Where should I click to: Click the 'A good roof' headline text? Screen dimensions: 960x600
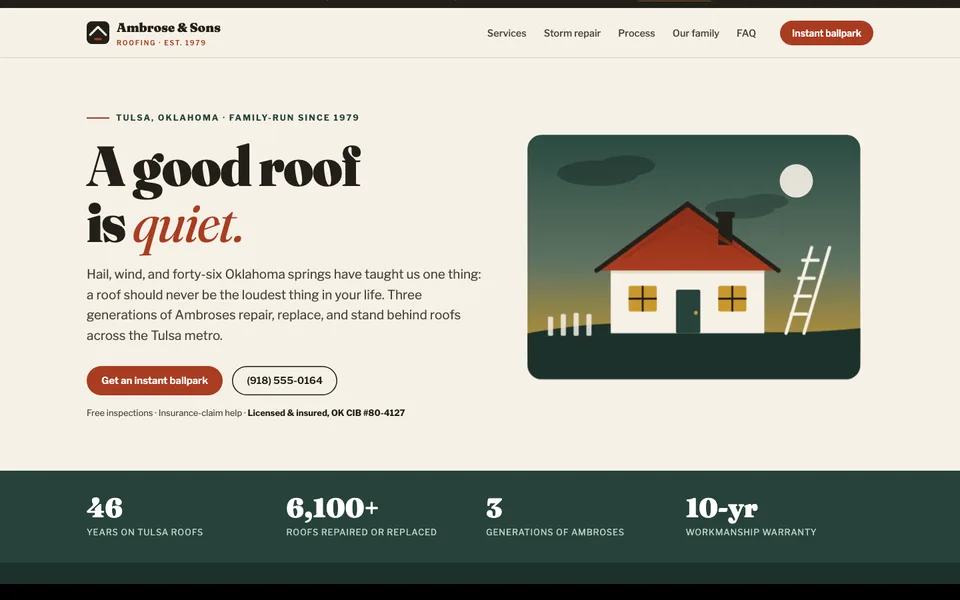[x=223, y=169]
